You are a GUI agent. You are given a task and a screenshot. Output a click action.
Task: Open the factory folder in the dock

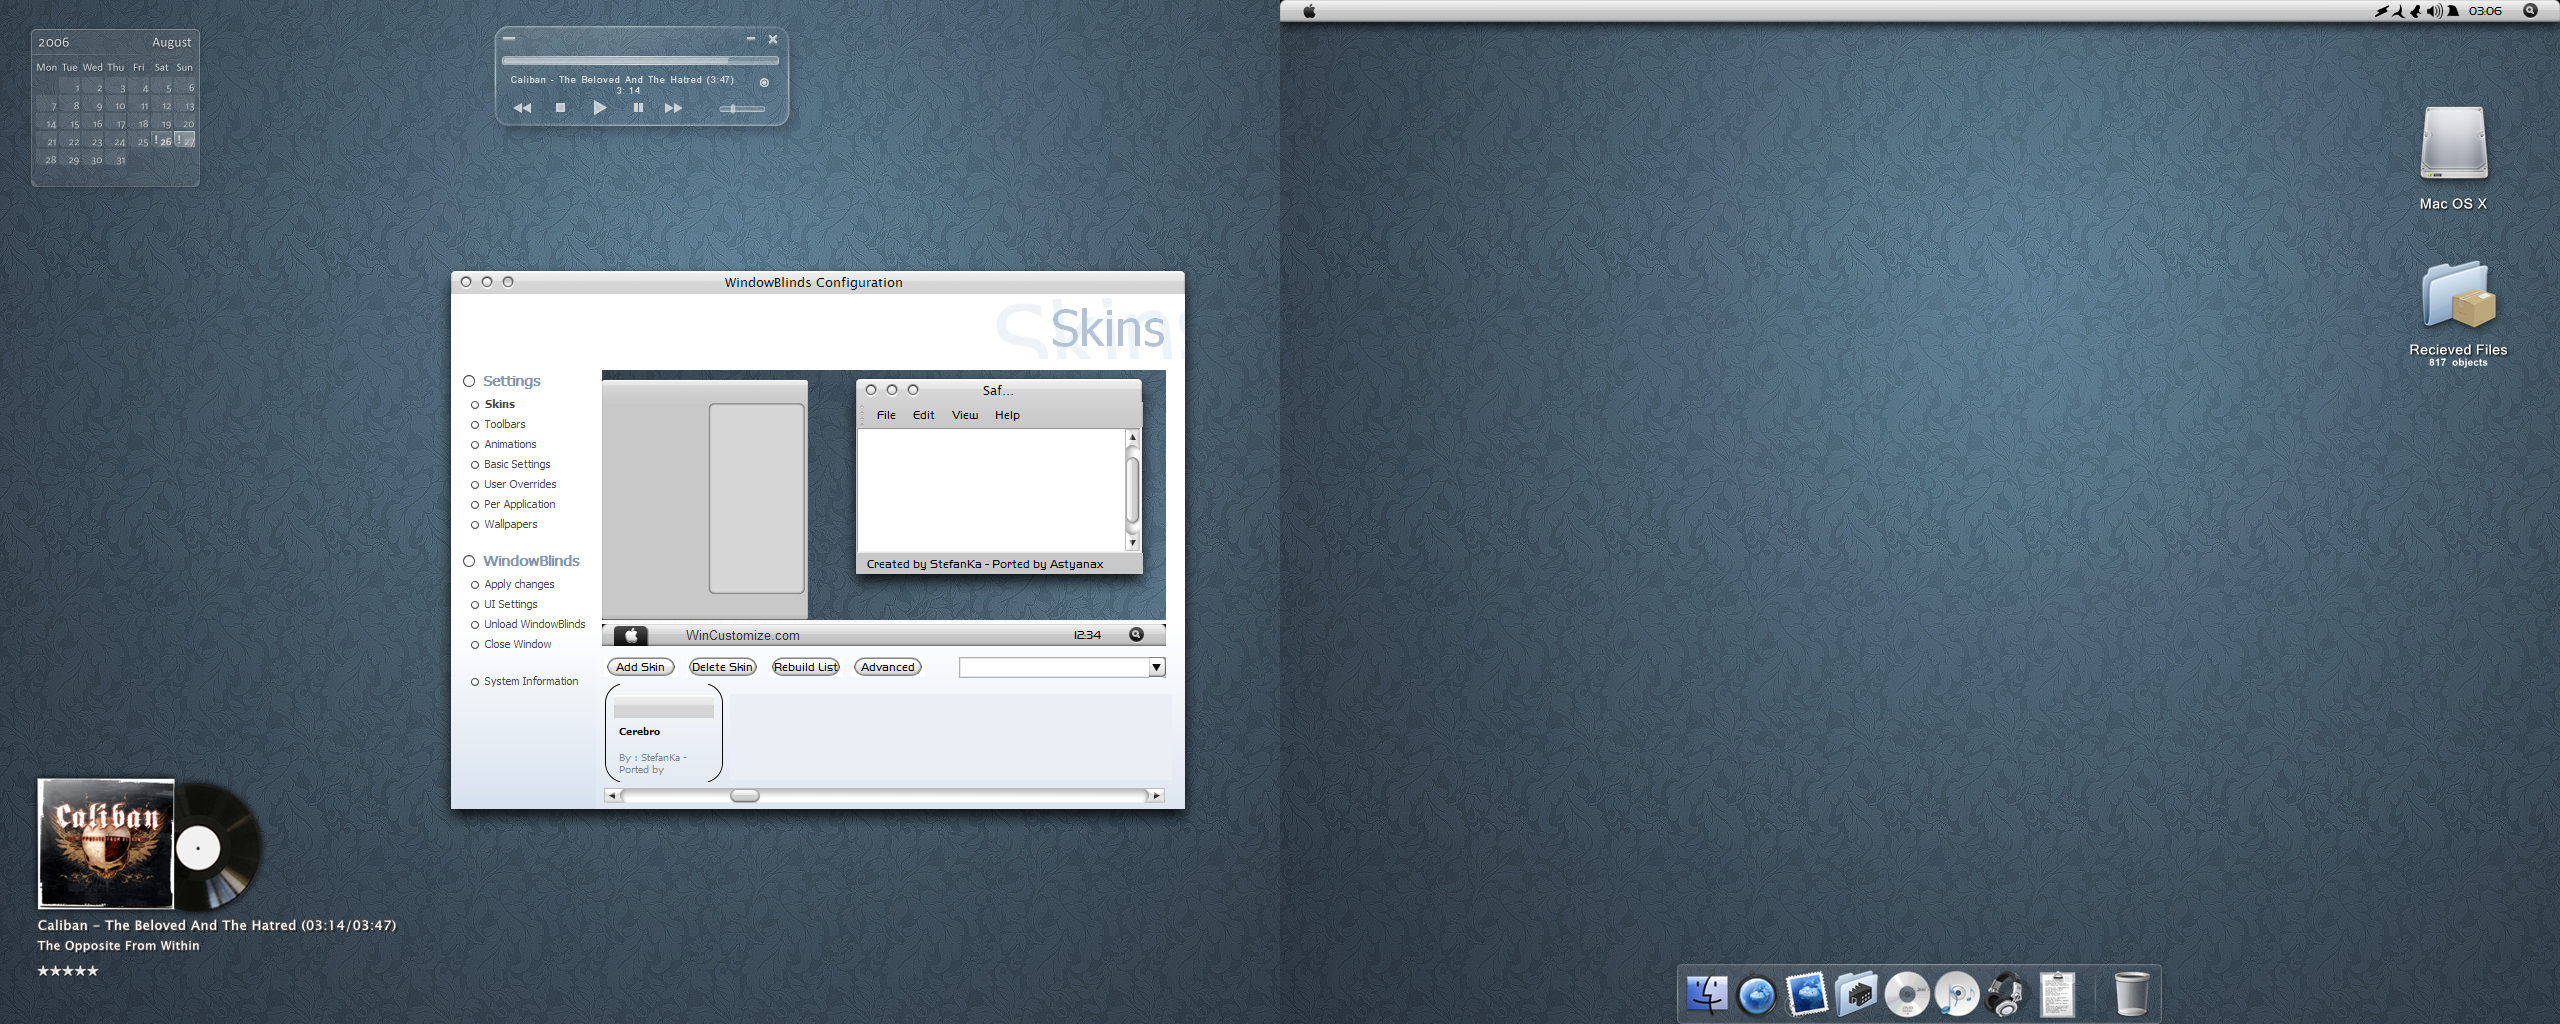coord(1857,994)
